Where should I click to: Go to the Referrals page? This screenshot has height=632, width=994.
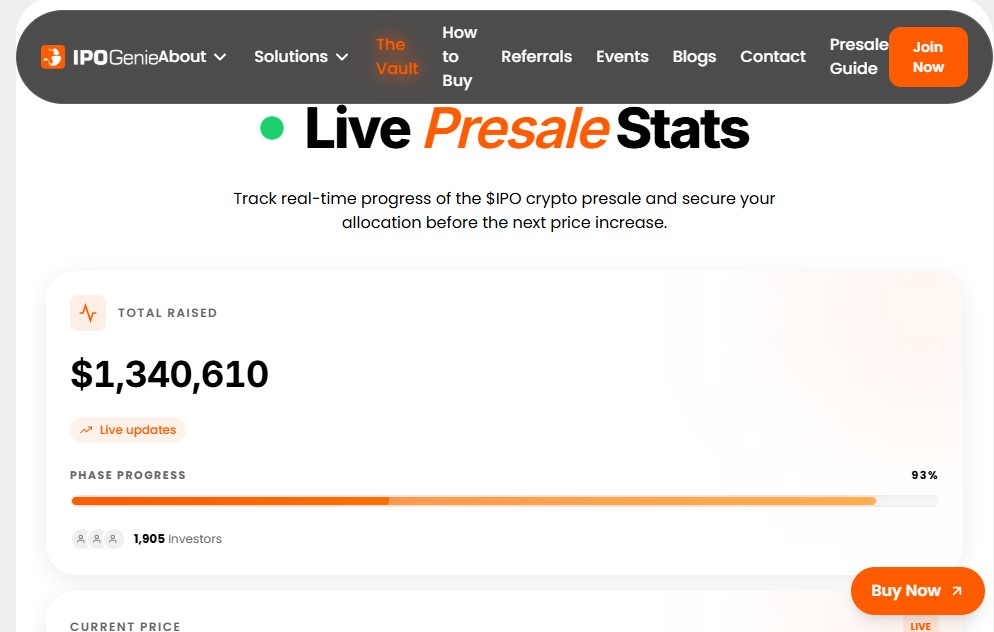tap(536, 57)
